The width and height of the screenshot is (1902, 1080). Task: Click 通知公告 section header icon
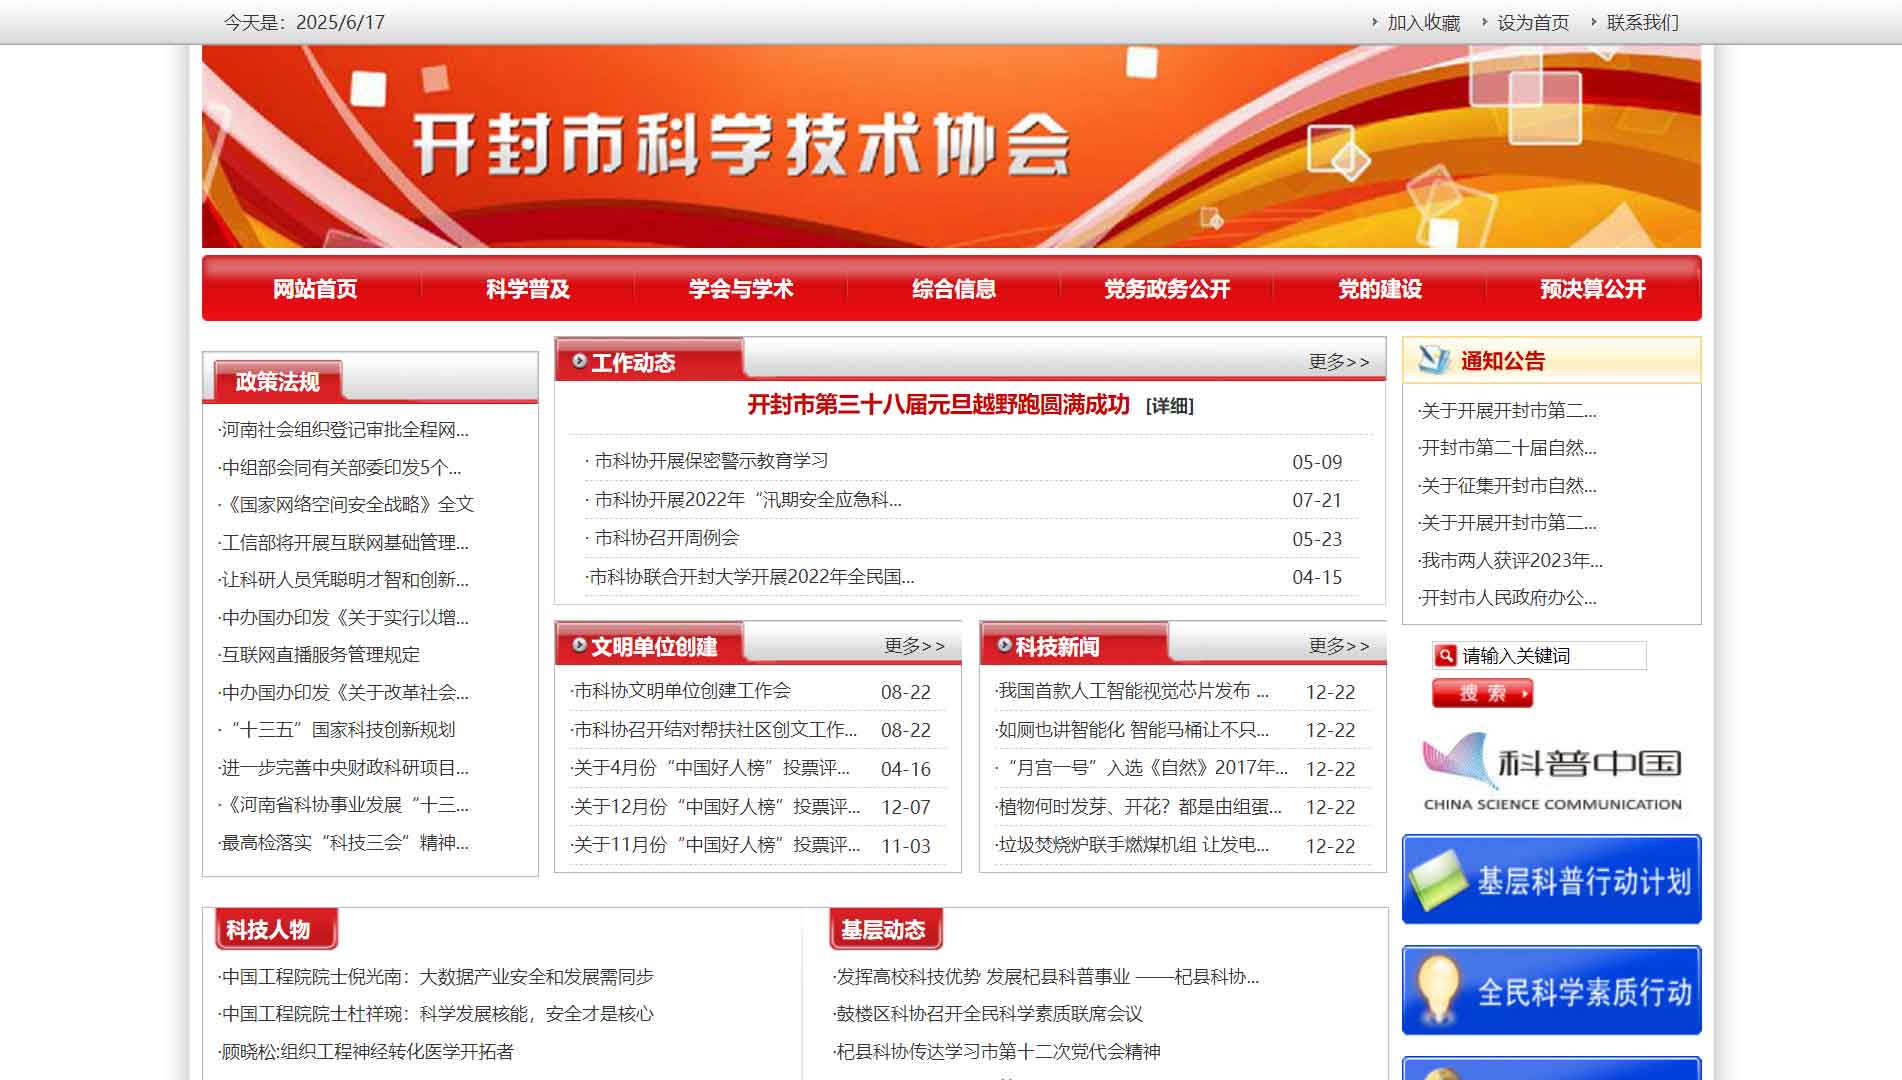(x=1434, y=360)
